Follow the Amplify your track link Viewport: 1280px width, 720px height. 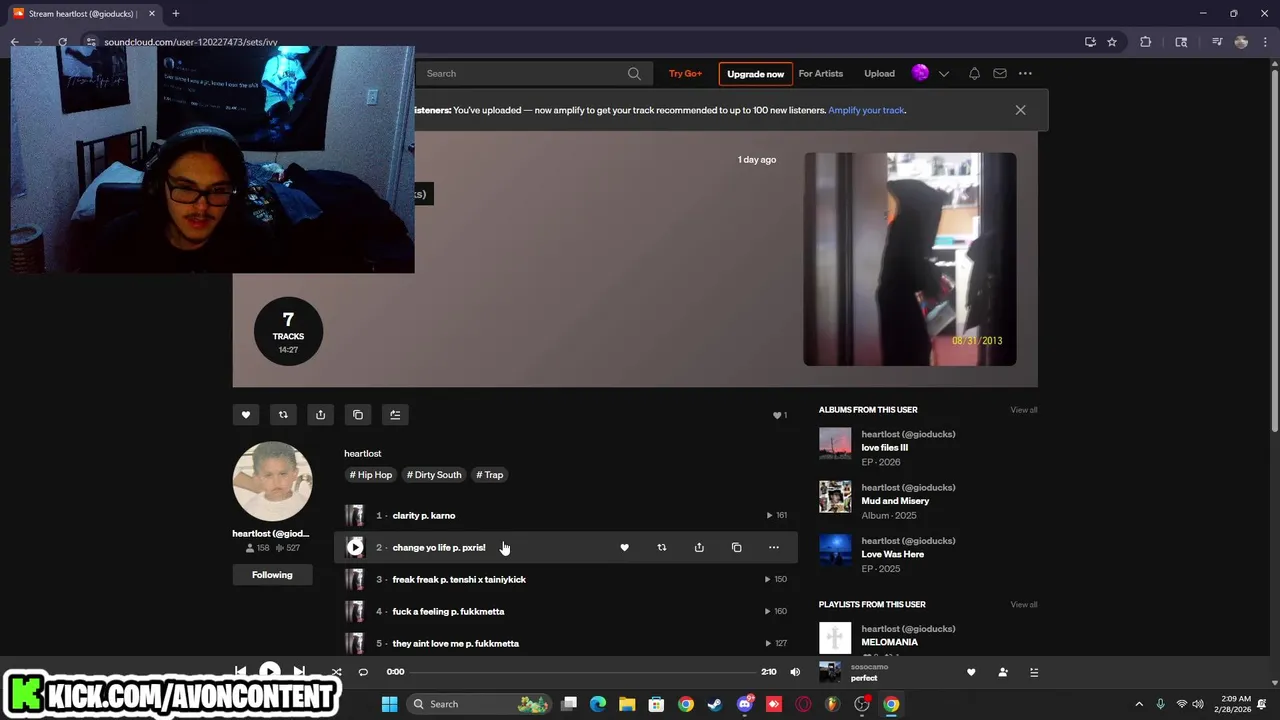click(866, 110)
